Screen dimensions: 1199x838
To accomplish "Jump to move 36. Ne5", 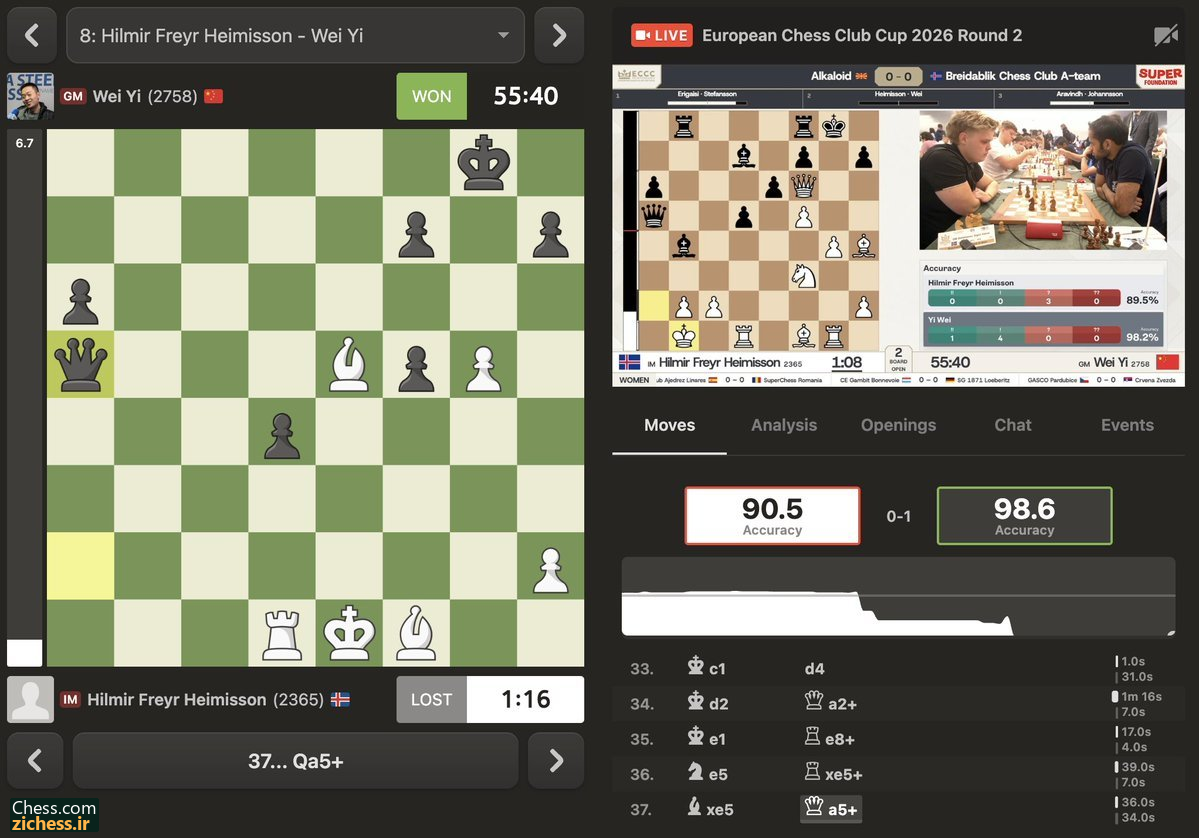I will [707, 774].
